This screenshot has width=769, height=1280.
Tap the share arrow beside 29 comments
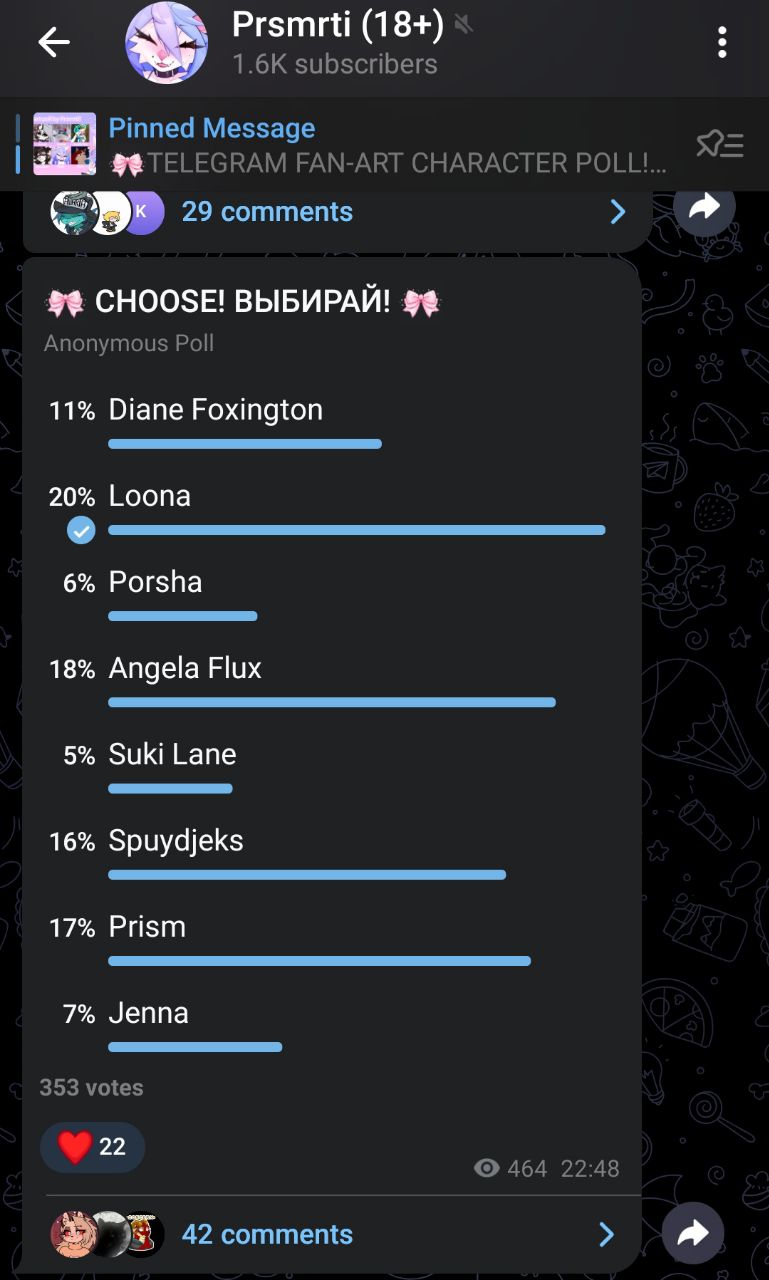click(x=704, y=208)
